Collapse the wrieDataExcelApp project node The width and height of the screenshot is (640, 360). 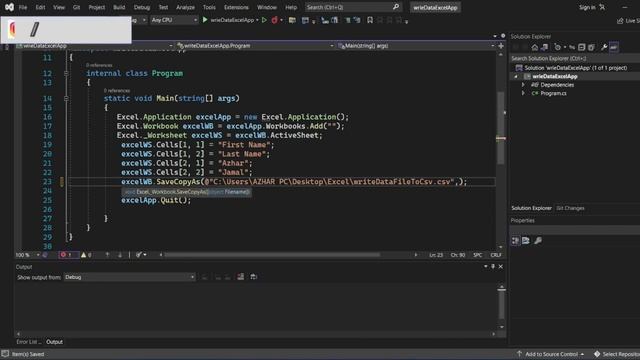click(516, 76)
